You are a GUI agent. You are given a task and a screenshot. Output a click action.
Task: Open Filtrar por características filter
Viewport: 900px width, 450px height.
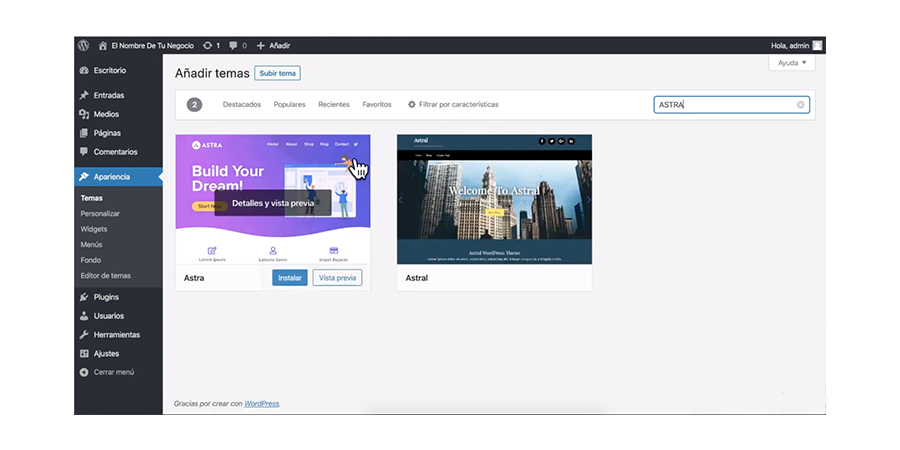click(x=453, y=104)
